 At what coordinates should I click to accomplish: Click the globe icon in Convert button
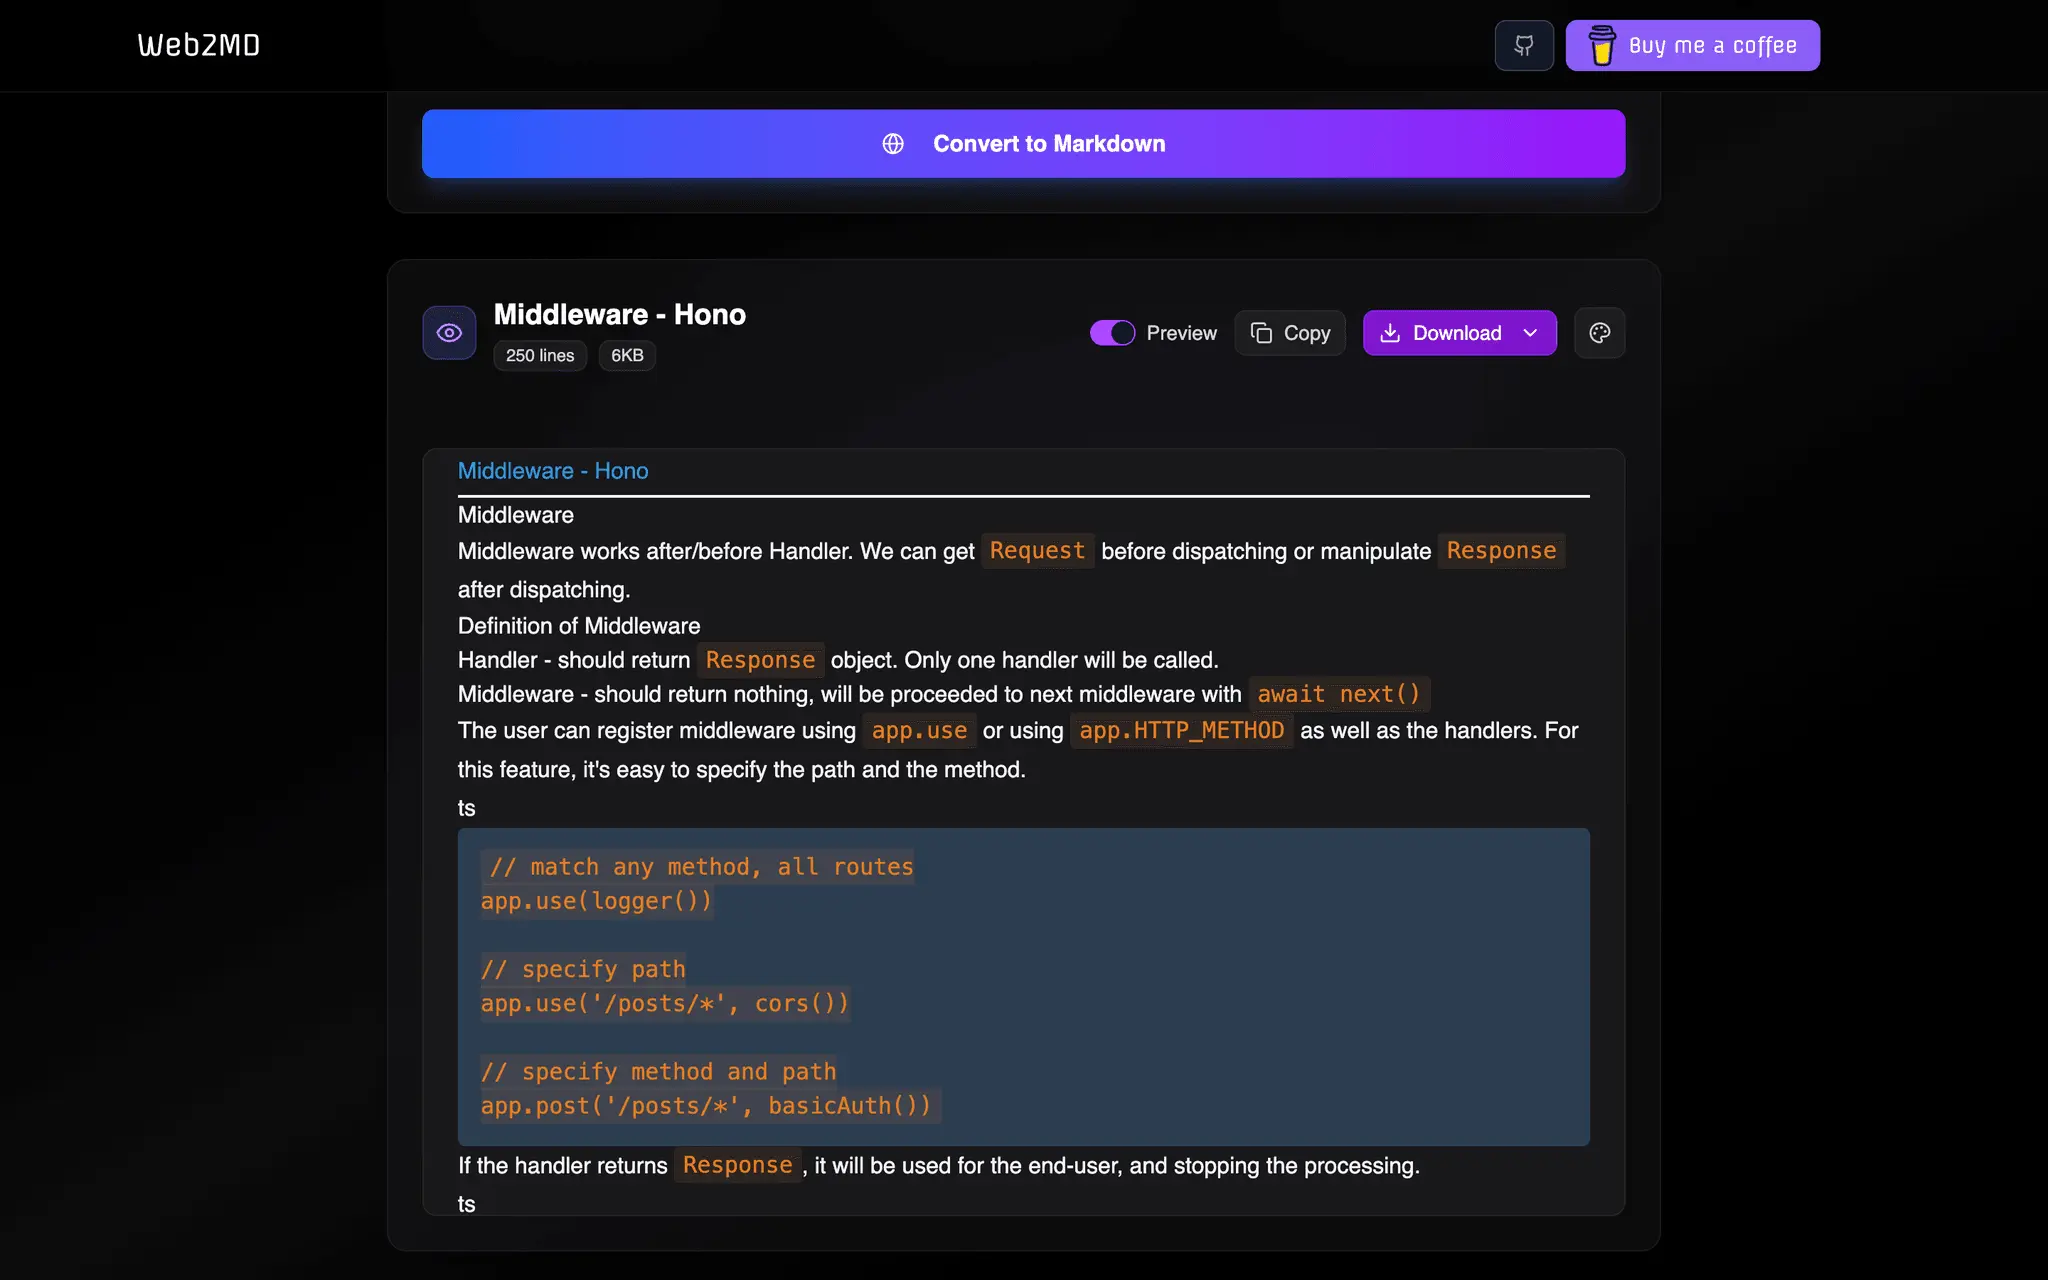pyautogui.click(x=893, y=144)
